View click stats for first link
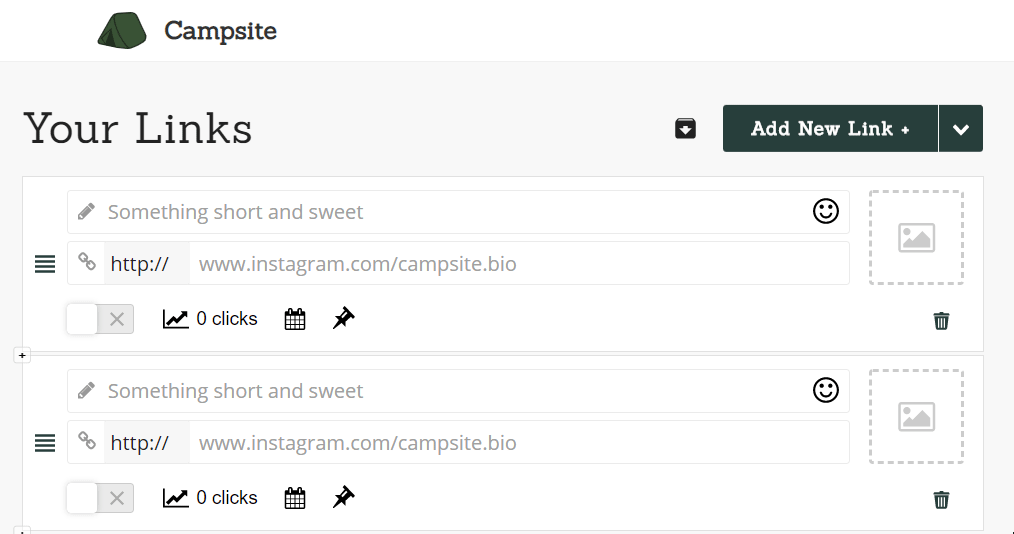 tap(210, 319)
